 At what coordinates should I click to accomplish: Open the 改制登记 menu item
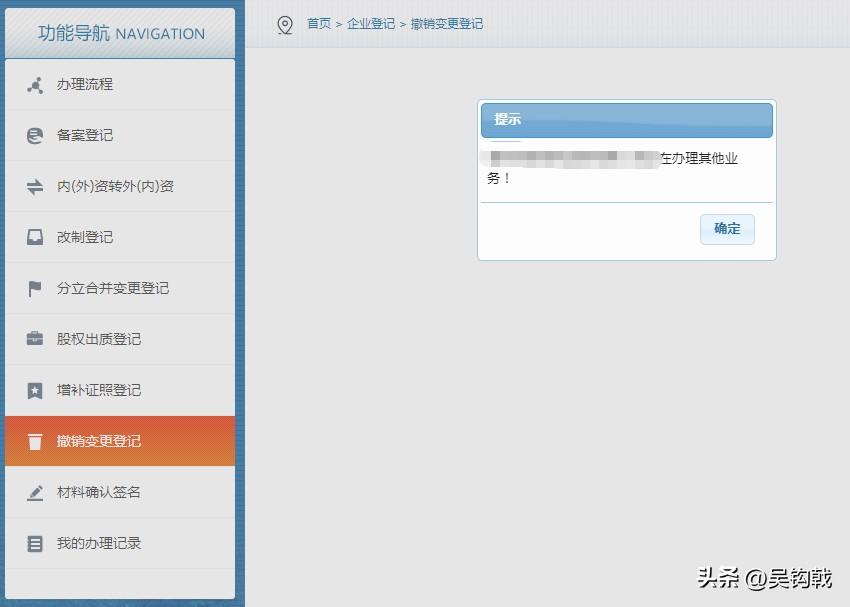click(120, 237)
